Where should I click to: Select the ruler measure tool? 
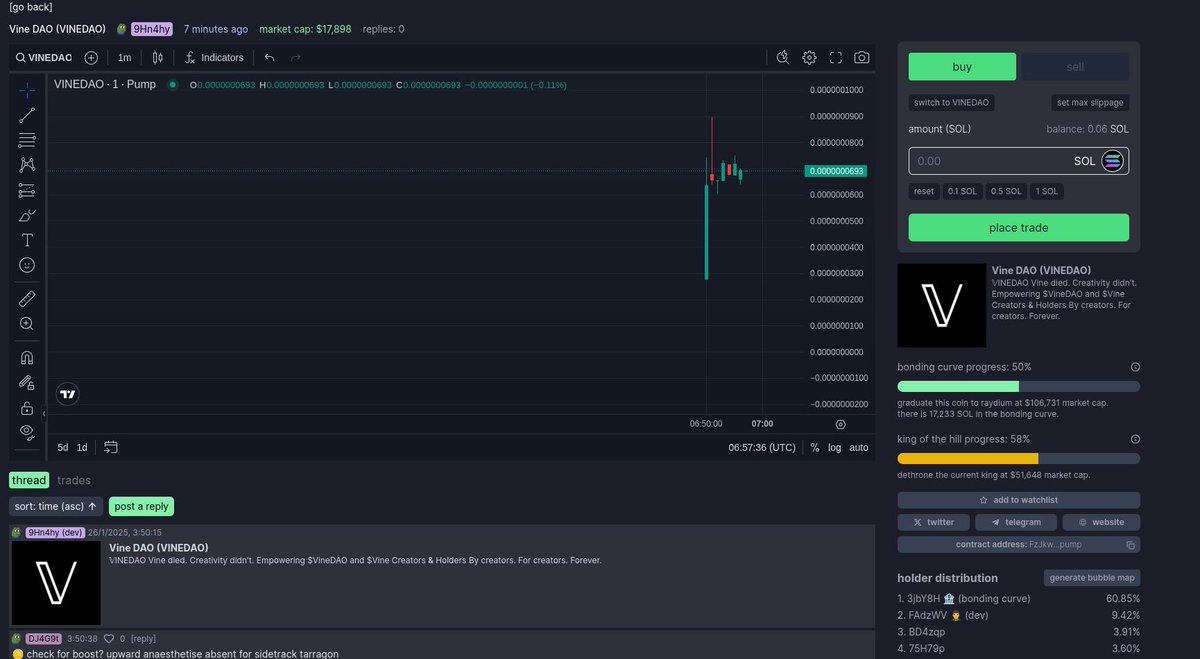[x=27, y=298]
